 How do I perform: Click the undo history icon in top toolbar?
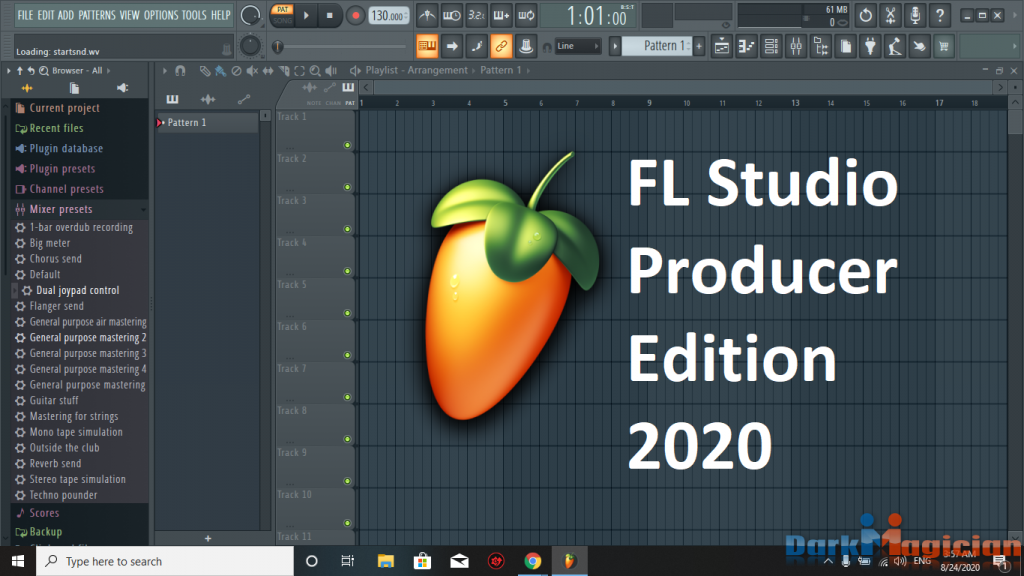[866, 15]
